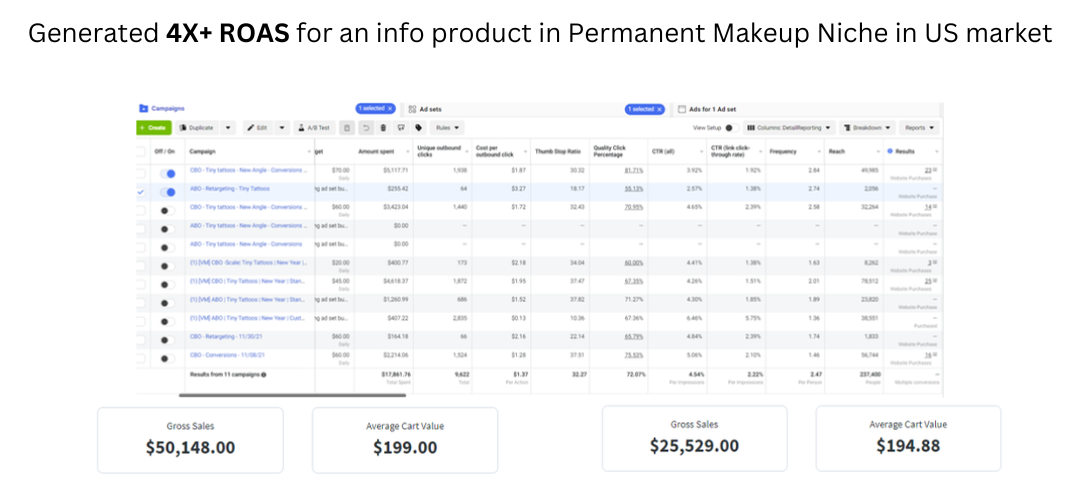The height and width of the screenshot is (500, 1080).
Task: Click the undo arrow icon
Action: coord(366,128)
